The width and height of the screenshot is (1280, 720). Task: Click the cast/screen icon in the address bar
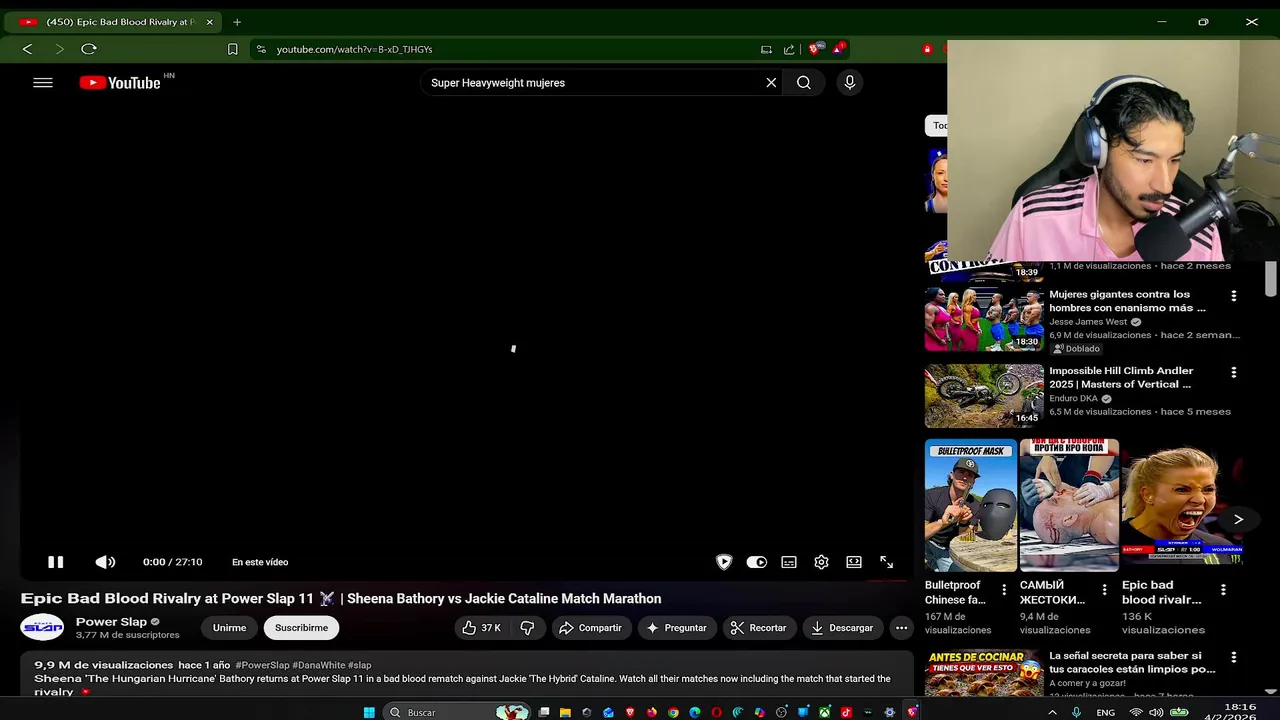766,49
